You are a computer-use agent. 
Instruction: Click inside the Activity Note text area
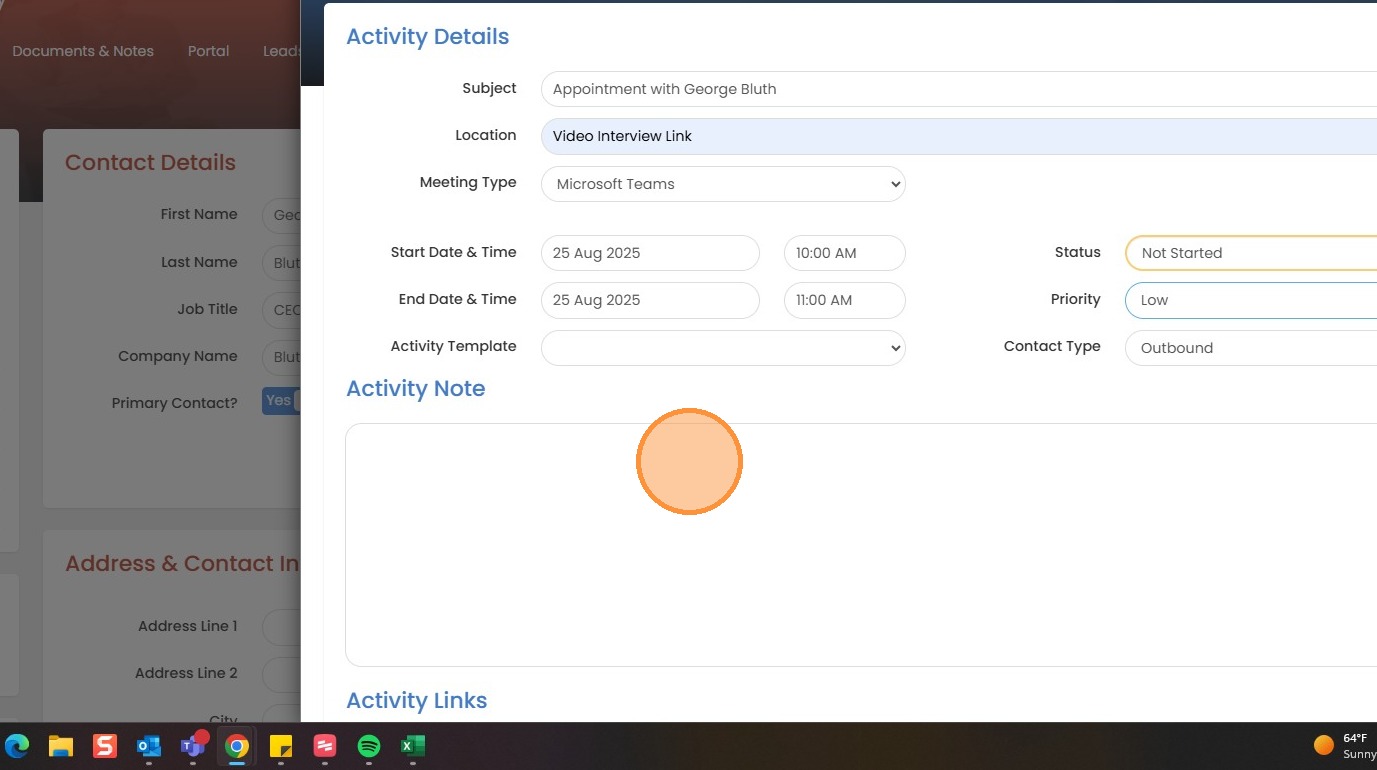861,545
